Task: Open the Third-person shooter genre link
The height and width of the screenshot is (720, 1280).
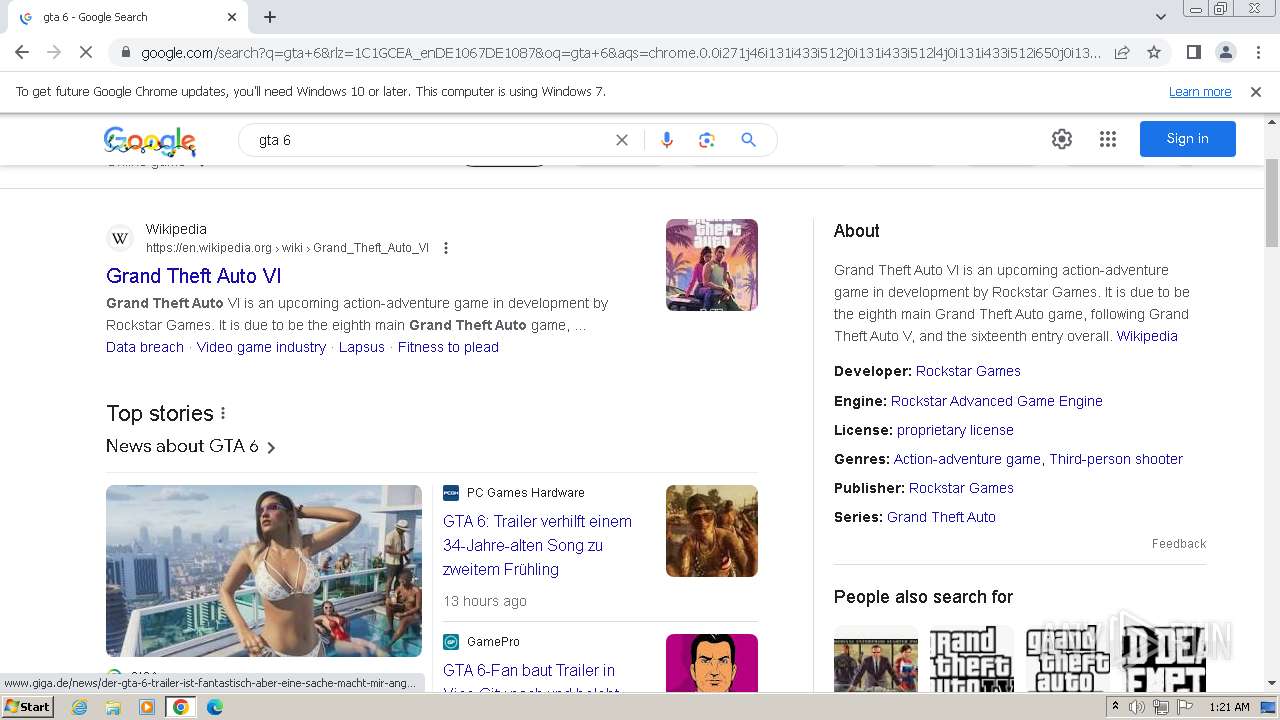Action: pyautogui.click(x=1116, y=459)
